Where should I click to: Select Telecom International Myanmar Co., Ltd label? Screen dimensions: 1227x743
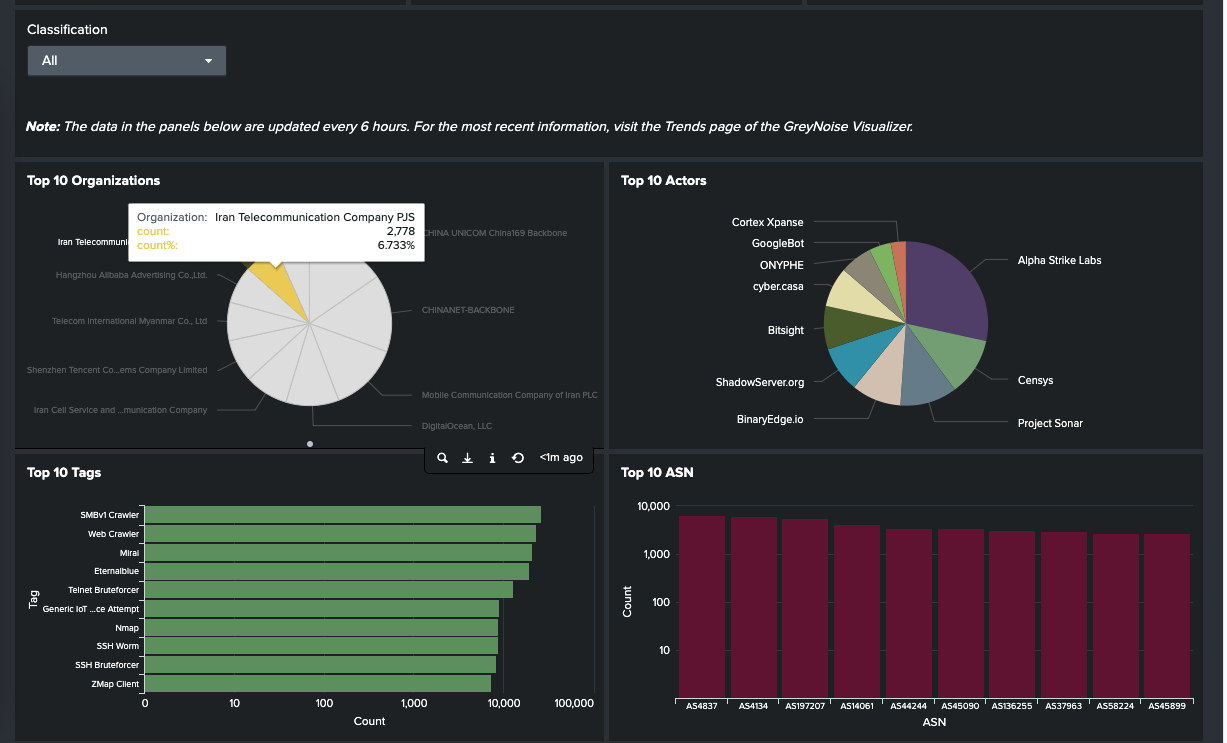pyautogui.click(x=130, y=321)
